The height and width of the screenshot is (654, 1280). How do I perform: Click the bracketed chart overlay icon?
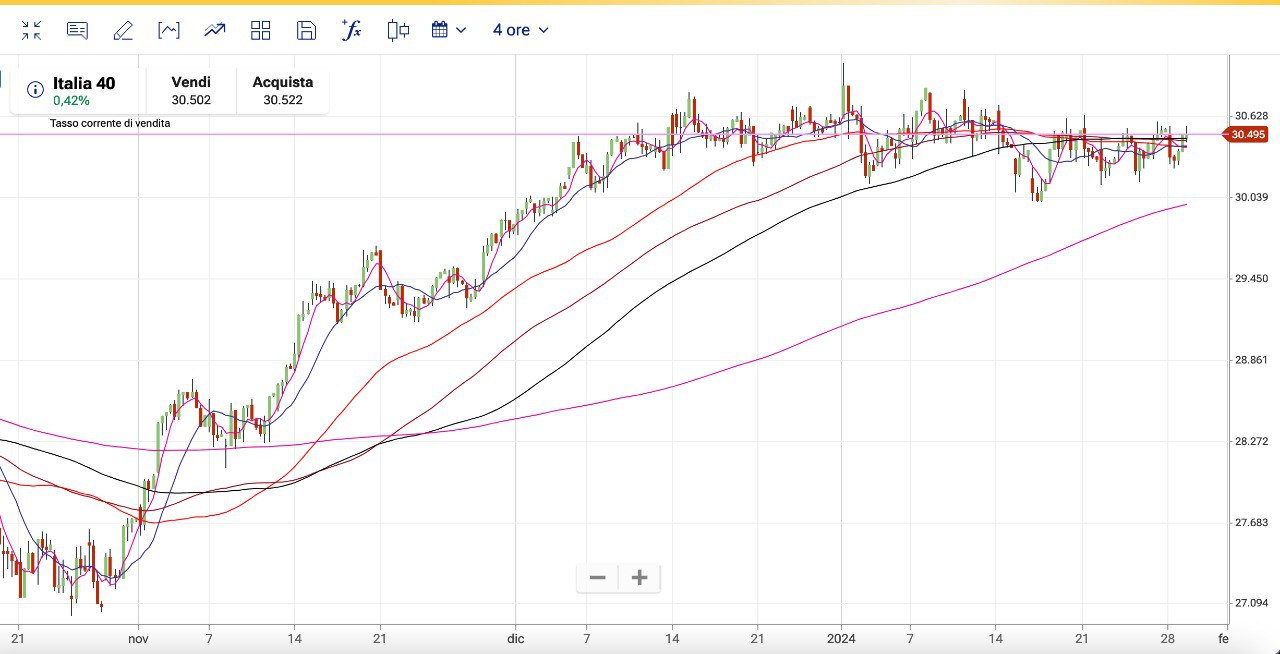click(169, 30)
